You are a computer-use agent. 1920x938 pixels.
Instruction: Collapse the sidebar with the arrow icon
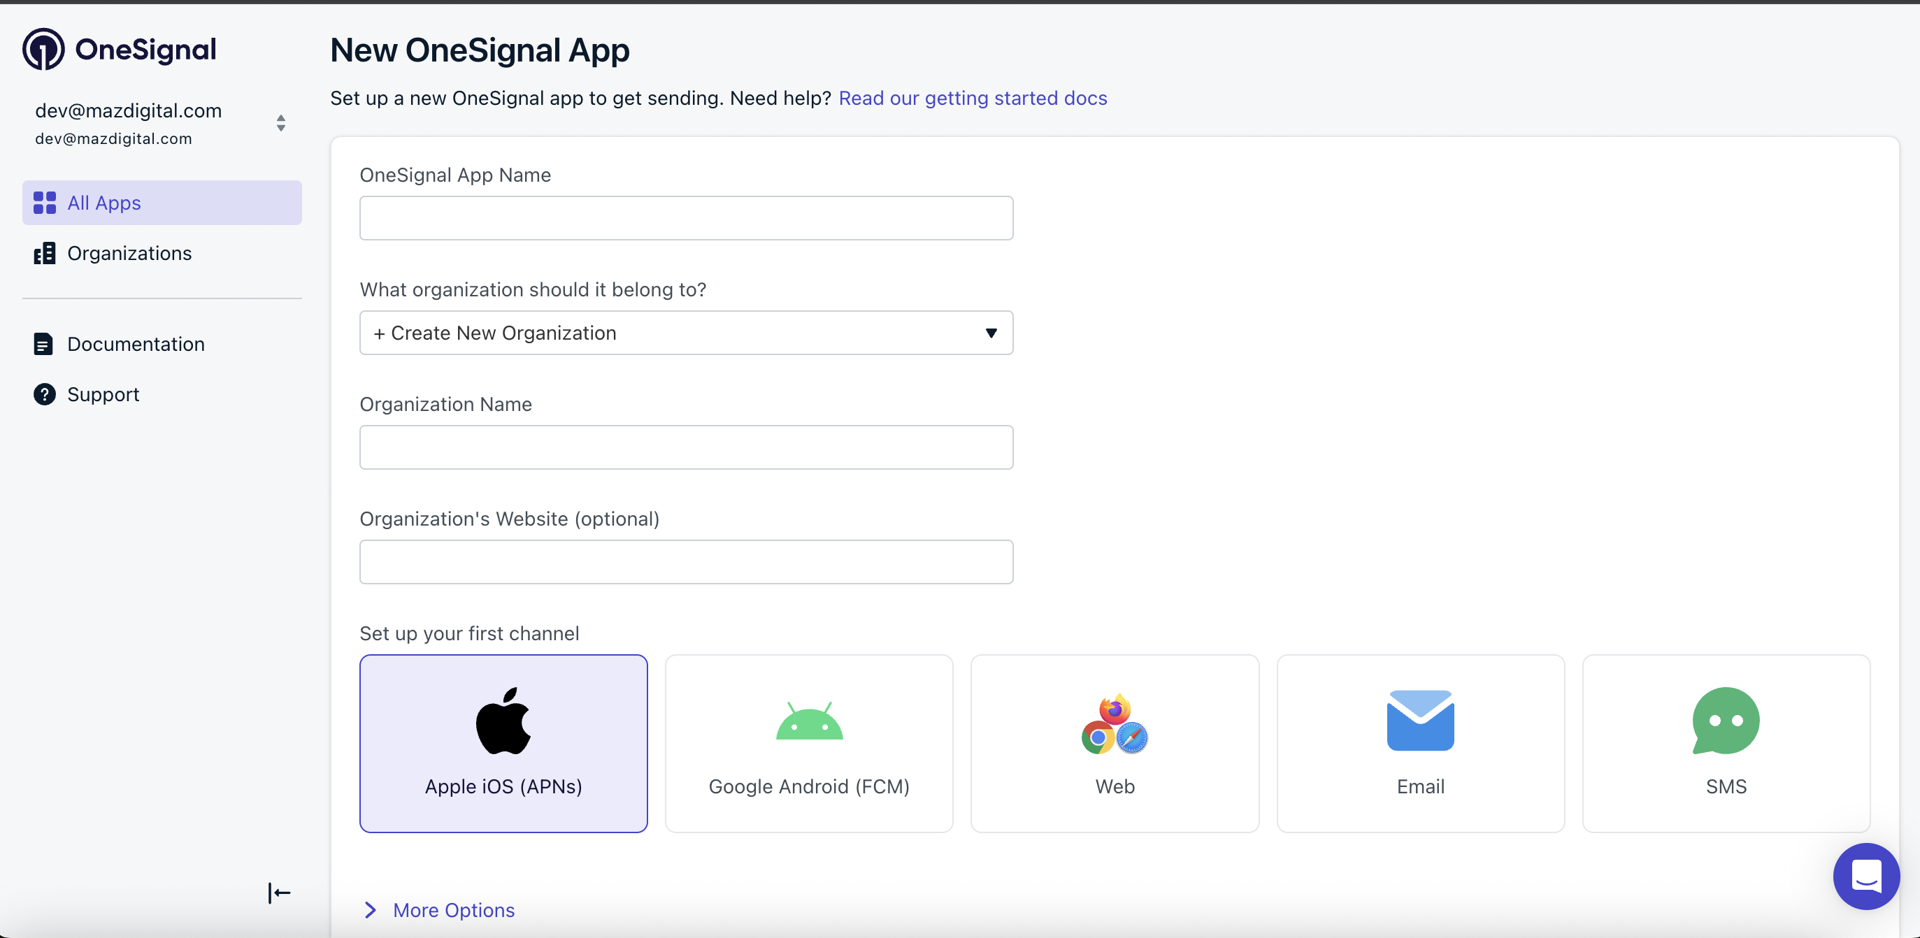tap(279, 893)
